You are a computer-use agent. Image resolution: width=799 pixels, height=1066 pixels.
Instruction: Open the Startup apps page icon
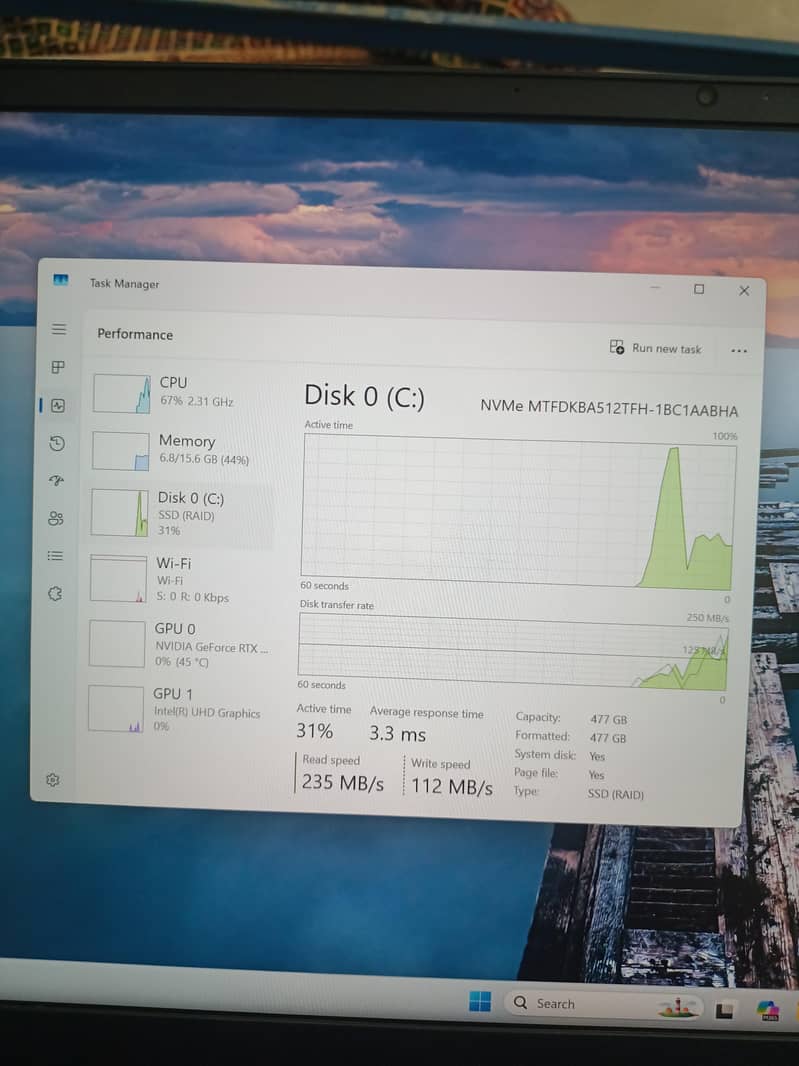[x=56, y=481]
